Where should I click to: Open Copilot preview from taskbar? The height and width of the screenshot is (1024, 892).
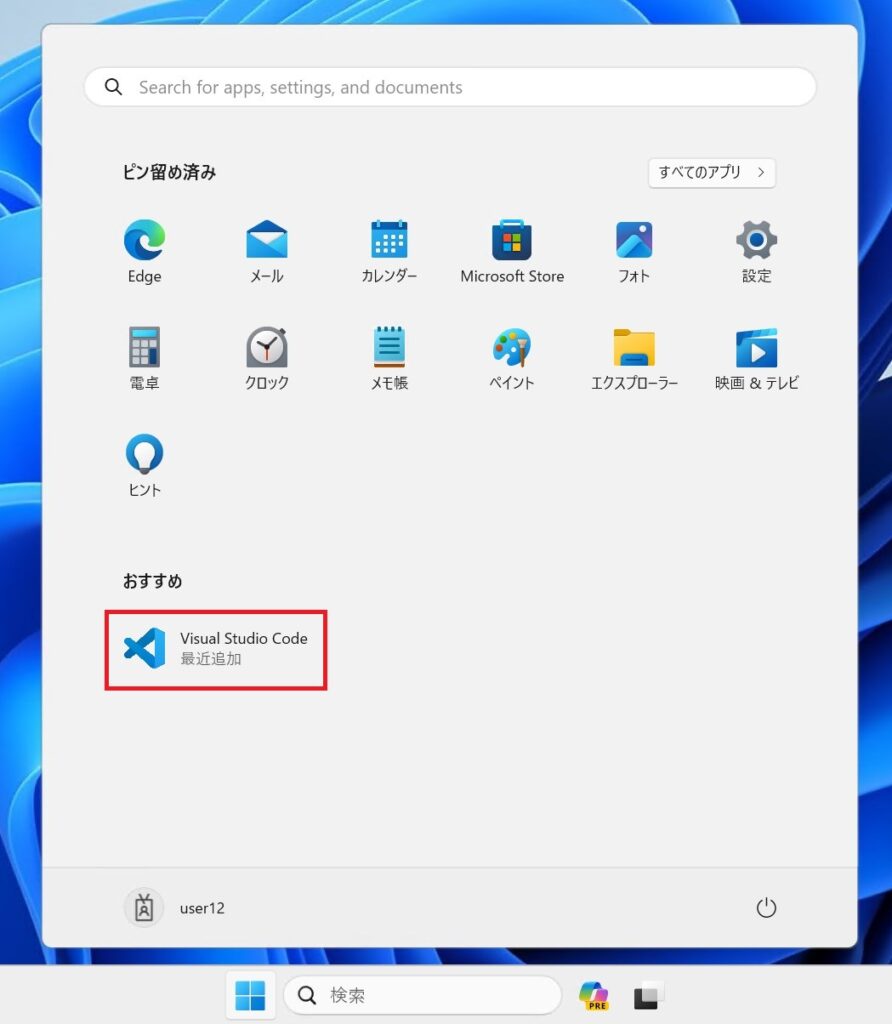click(x=594, y=995)
